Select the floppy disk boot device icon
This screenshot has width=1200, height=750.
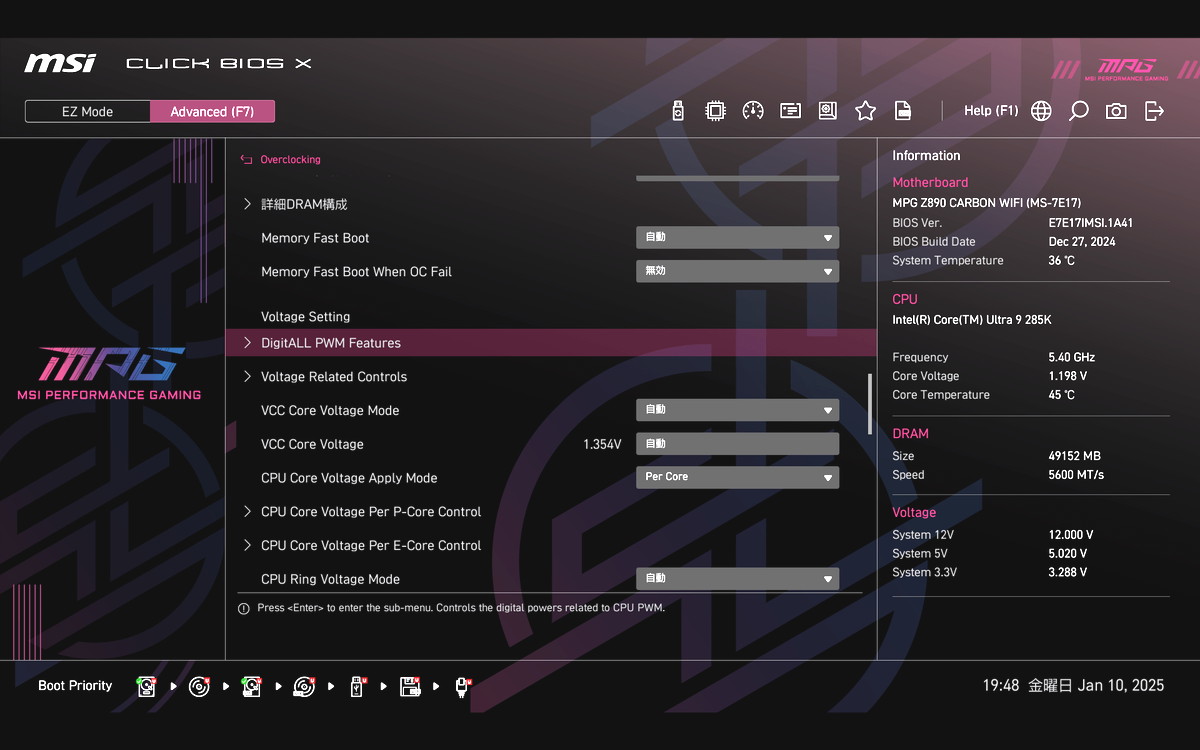(x=410, y=686)
